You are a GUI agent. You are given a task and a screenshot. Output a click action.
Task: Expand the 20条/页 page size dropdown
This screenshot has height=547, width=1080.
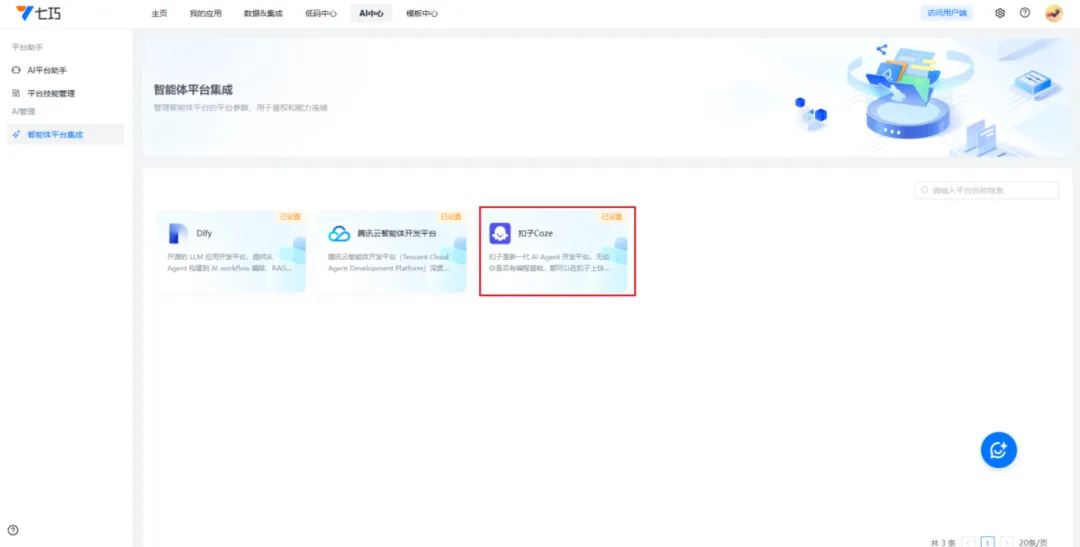[x=1033, y=542]
